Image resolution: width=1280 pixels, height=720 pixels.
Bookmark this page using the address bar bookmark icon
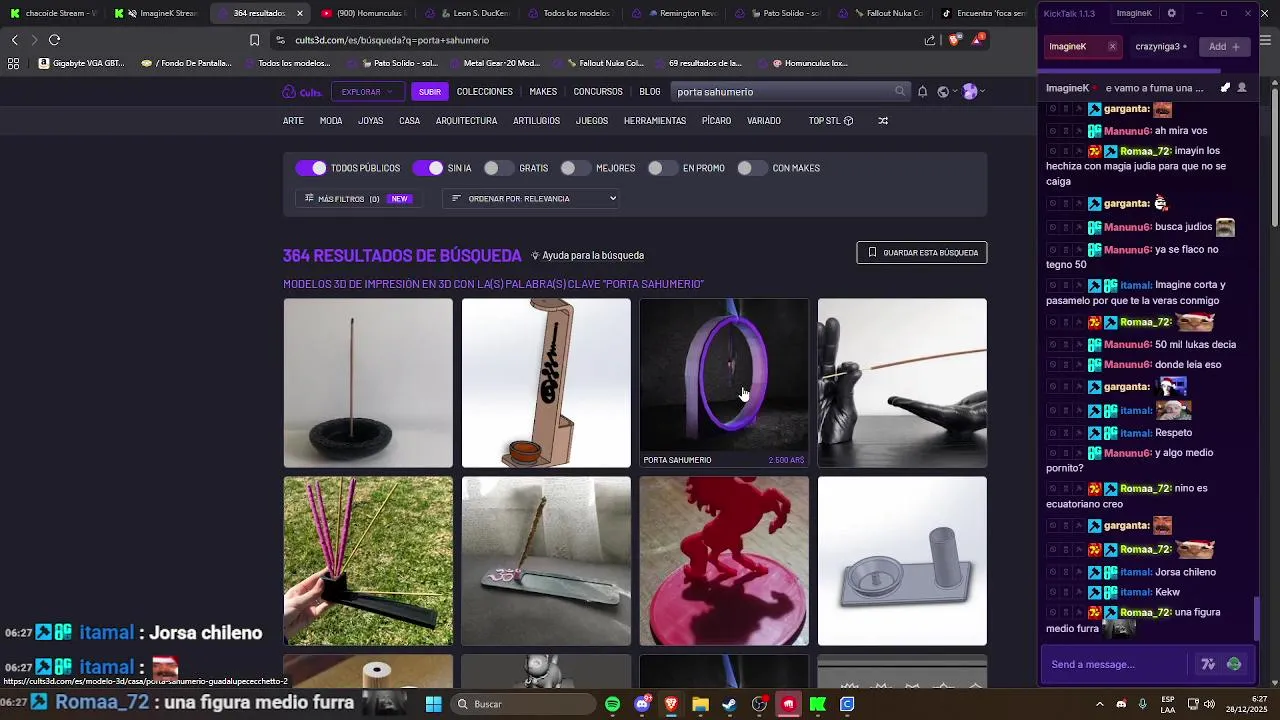click(254, 40)
